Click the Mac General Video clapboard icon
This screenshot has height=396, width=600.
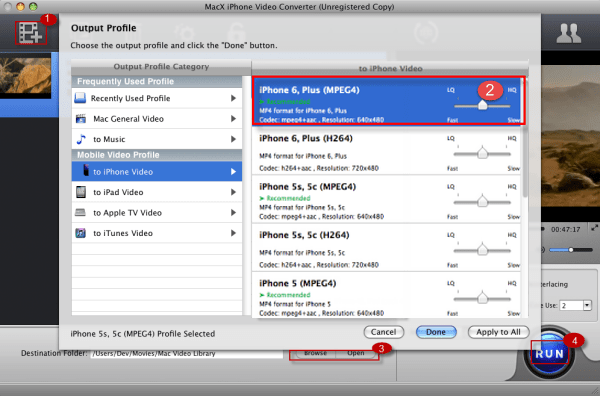point(81,119)
